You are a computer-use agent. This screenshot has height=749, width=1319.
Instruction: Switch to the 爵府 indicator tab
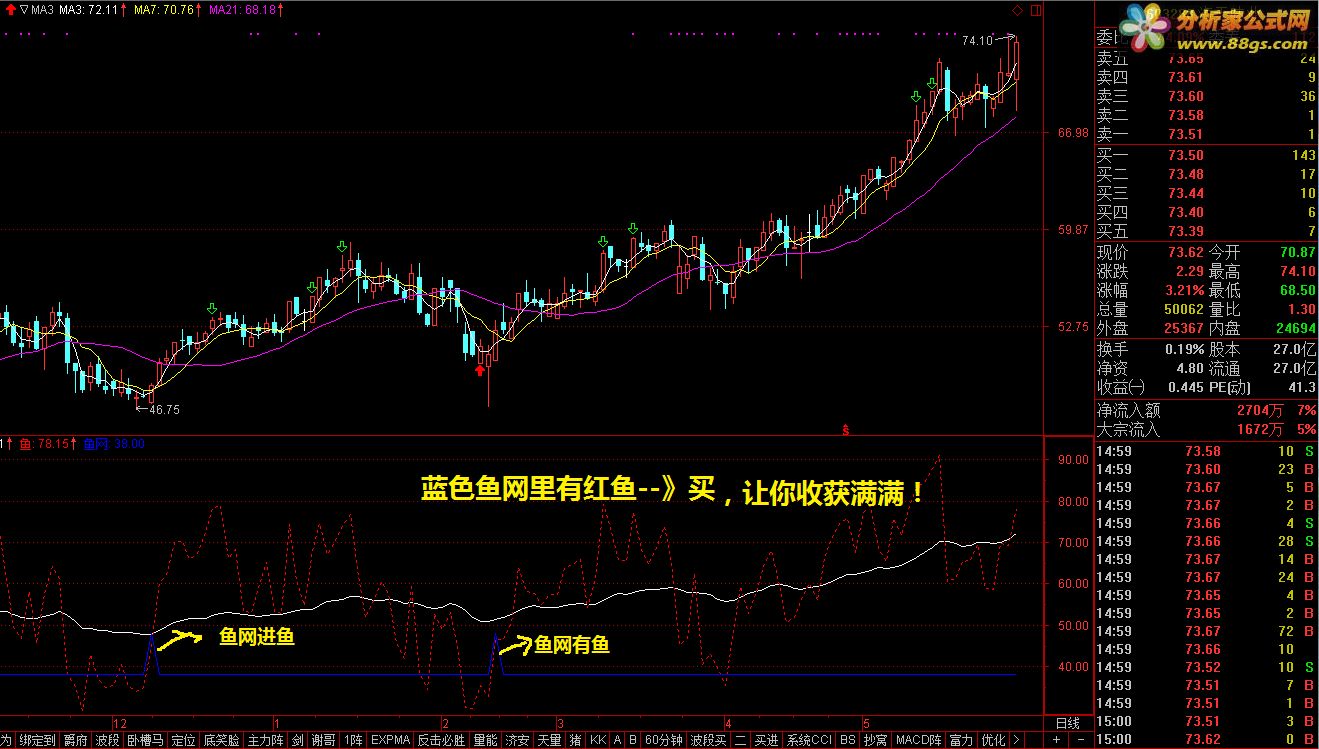75,740
